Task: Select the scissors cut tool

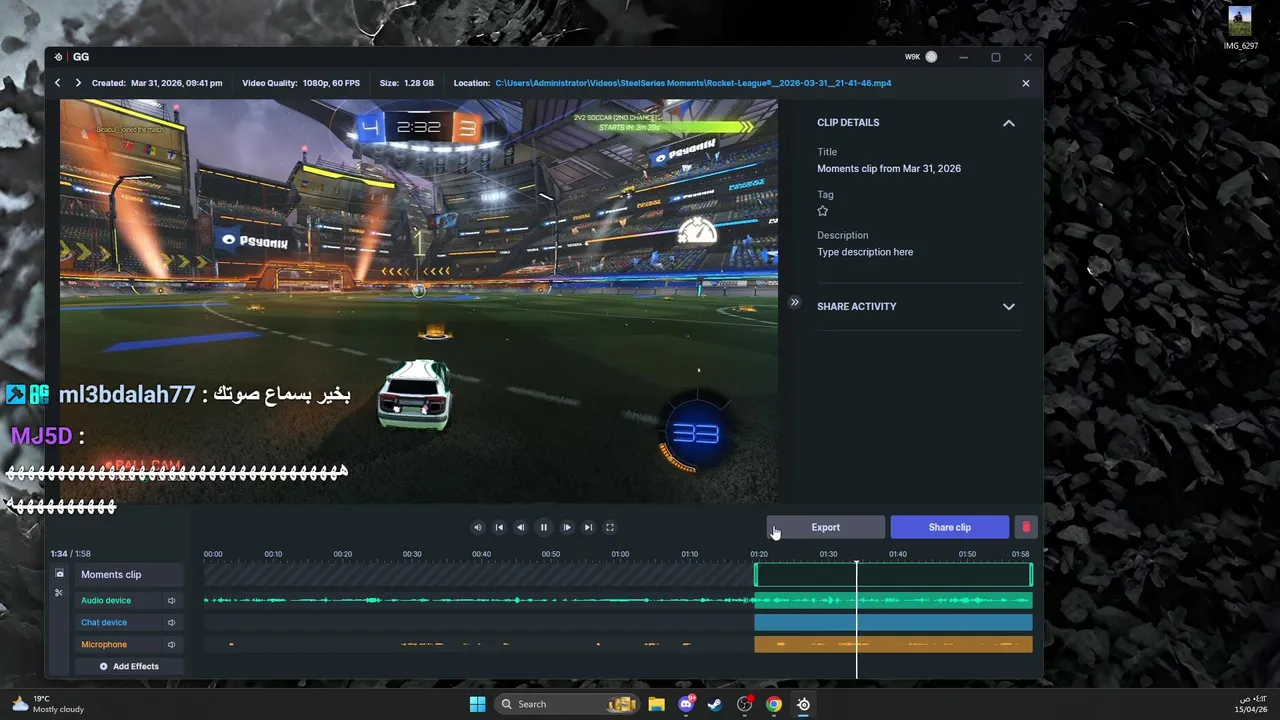Action: (59, 593)
